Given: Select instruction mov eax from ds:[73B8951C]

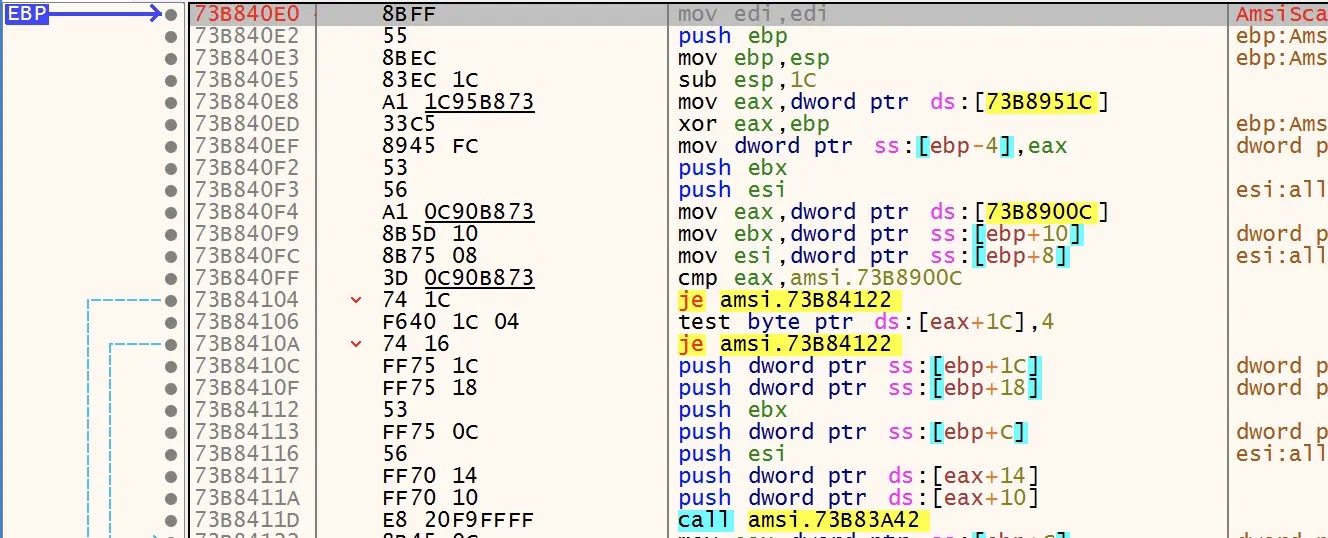Looking at the screenshot, I should [x=894, y=102].
